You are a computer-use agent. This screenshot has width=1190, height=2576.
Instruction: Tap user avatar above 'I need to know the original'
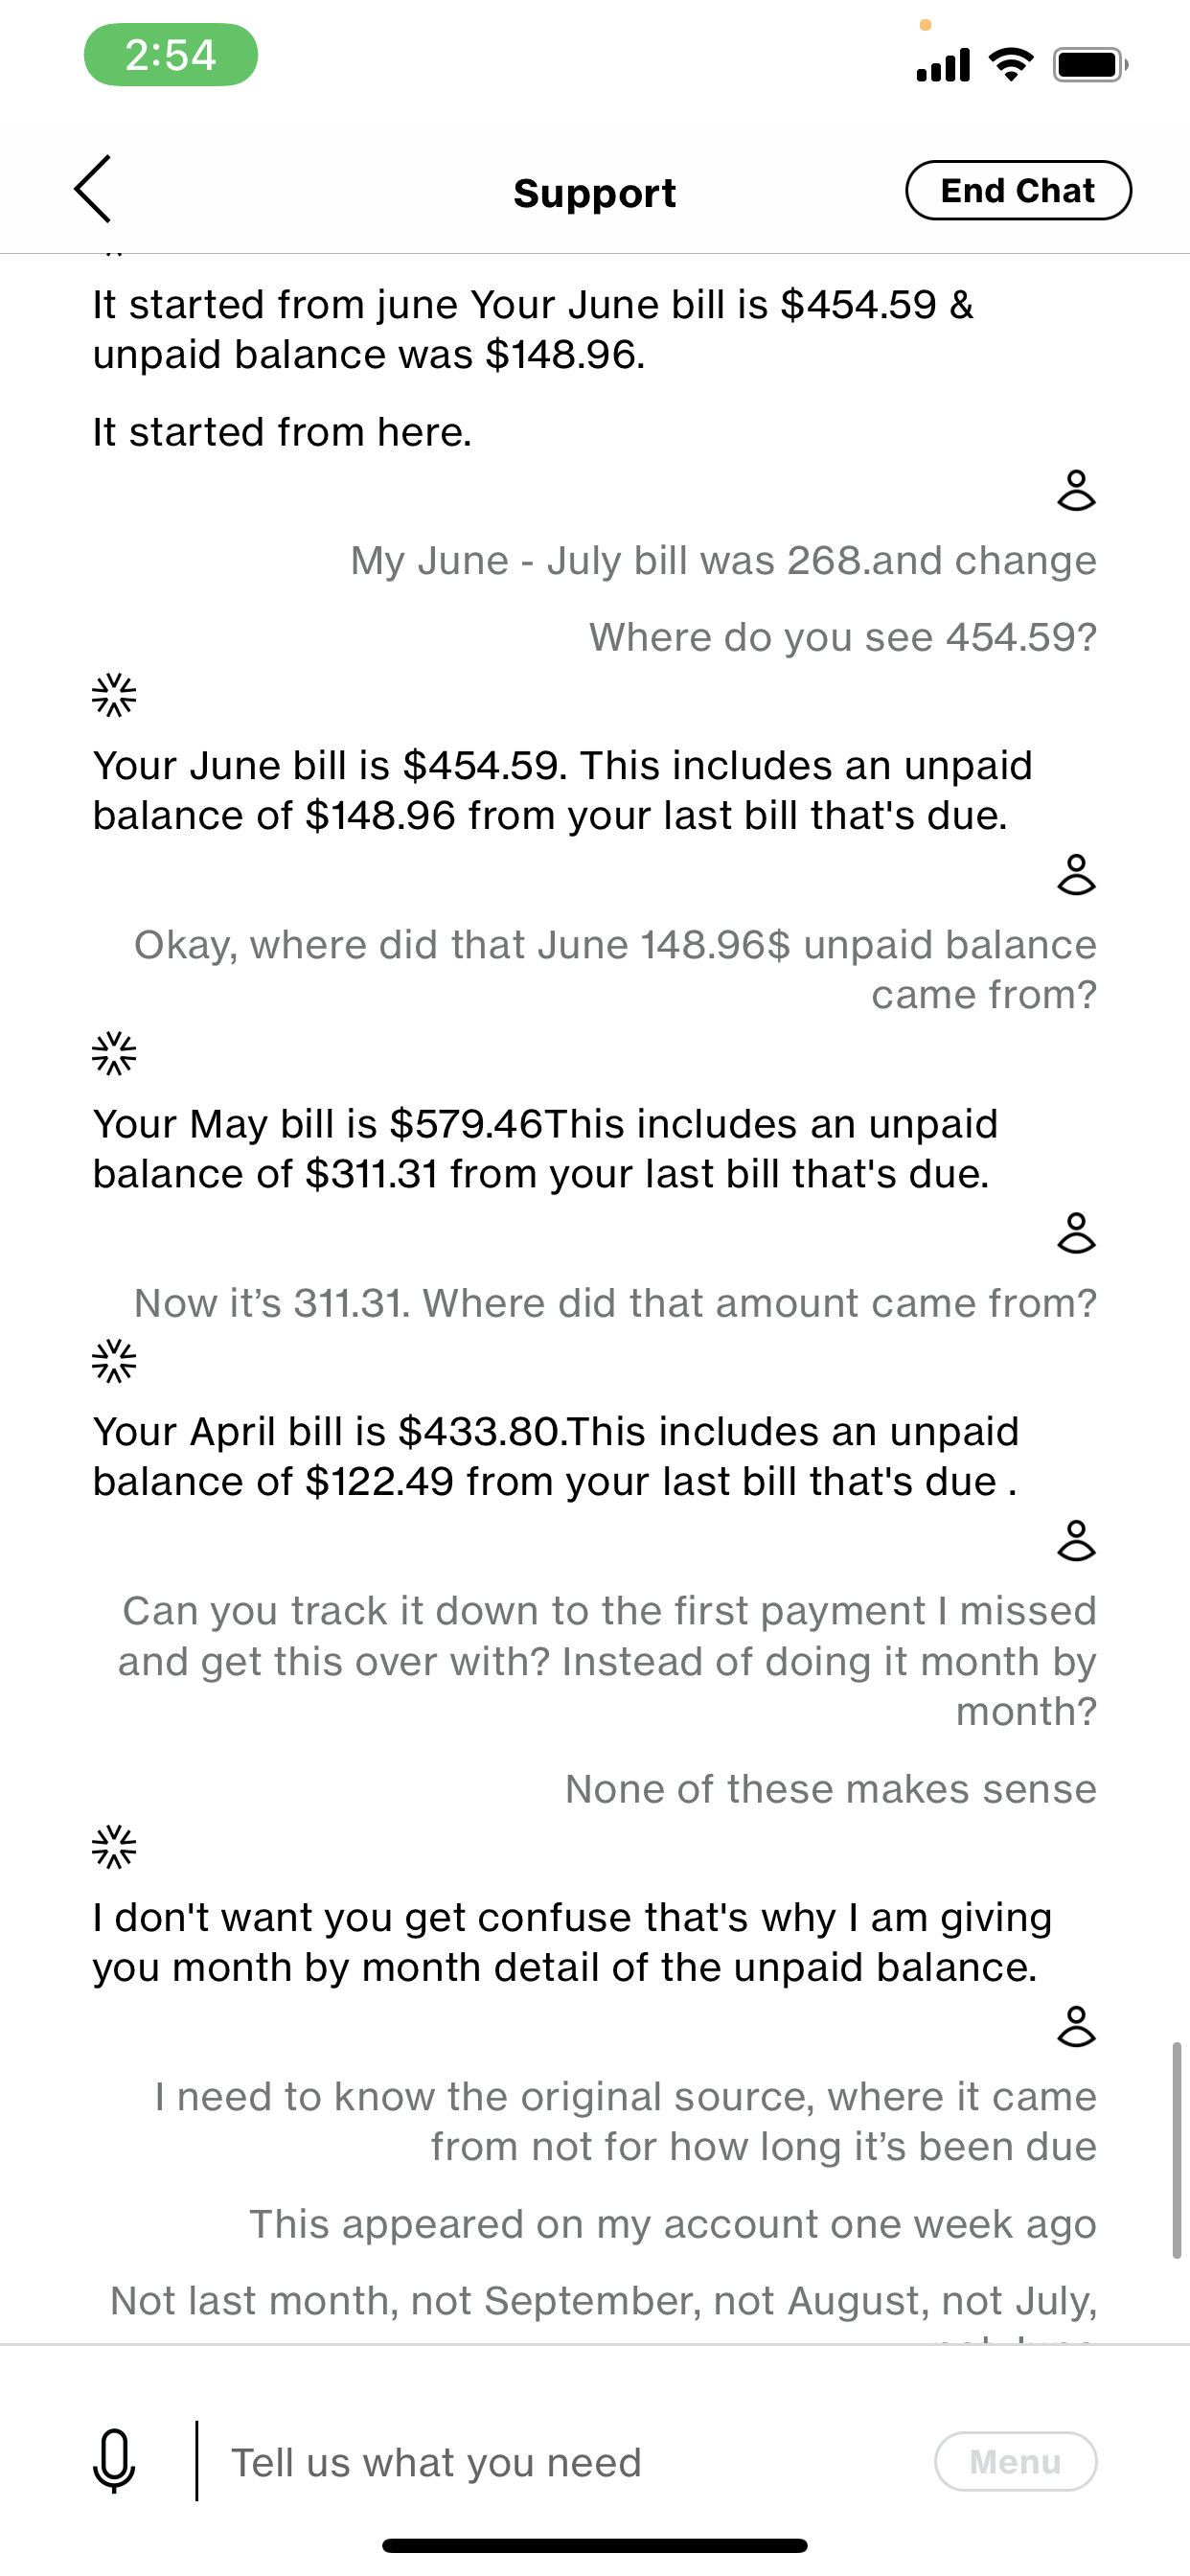1076,2027
